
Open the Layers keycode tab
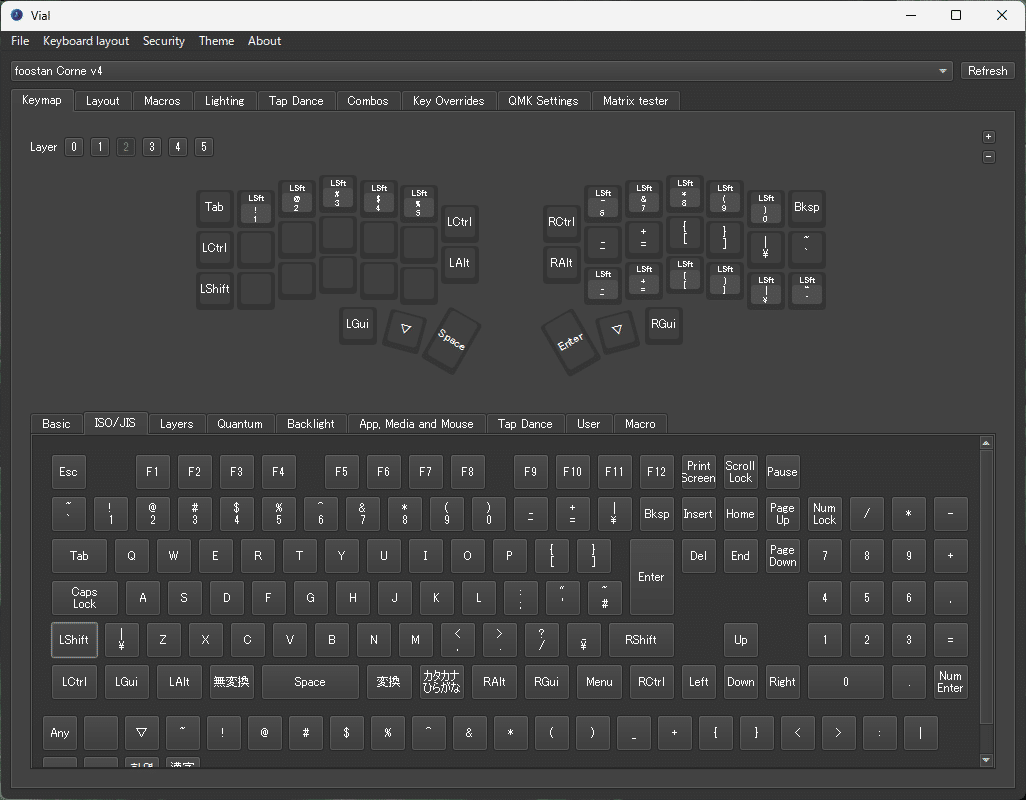177,424
